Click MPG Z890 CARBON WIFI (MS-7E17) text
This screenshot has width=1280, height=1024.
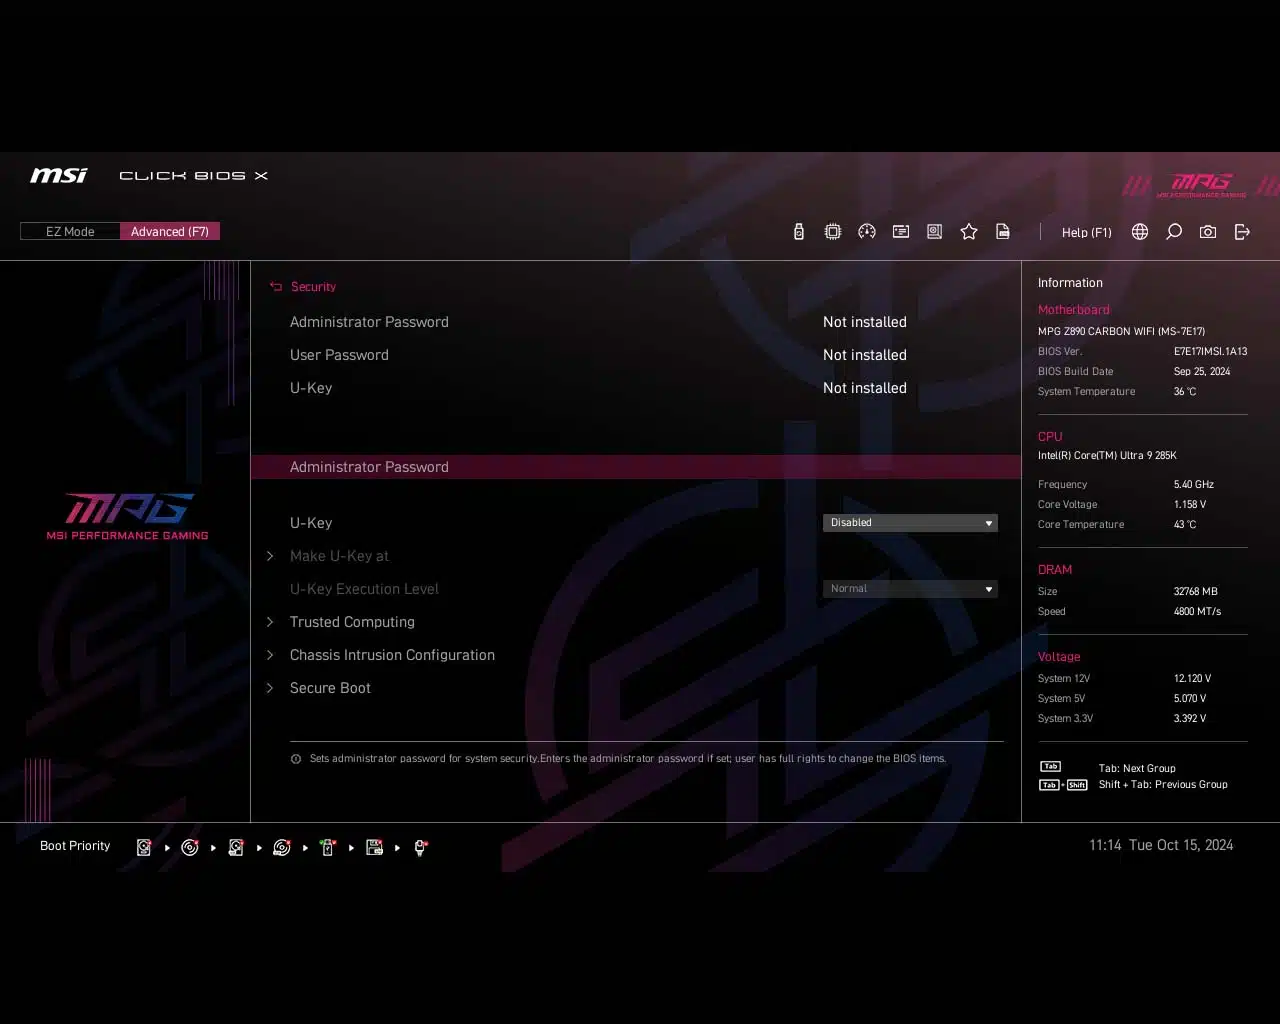pos(1121,331)
